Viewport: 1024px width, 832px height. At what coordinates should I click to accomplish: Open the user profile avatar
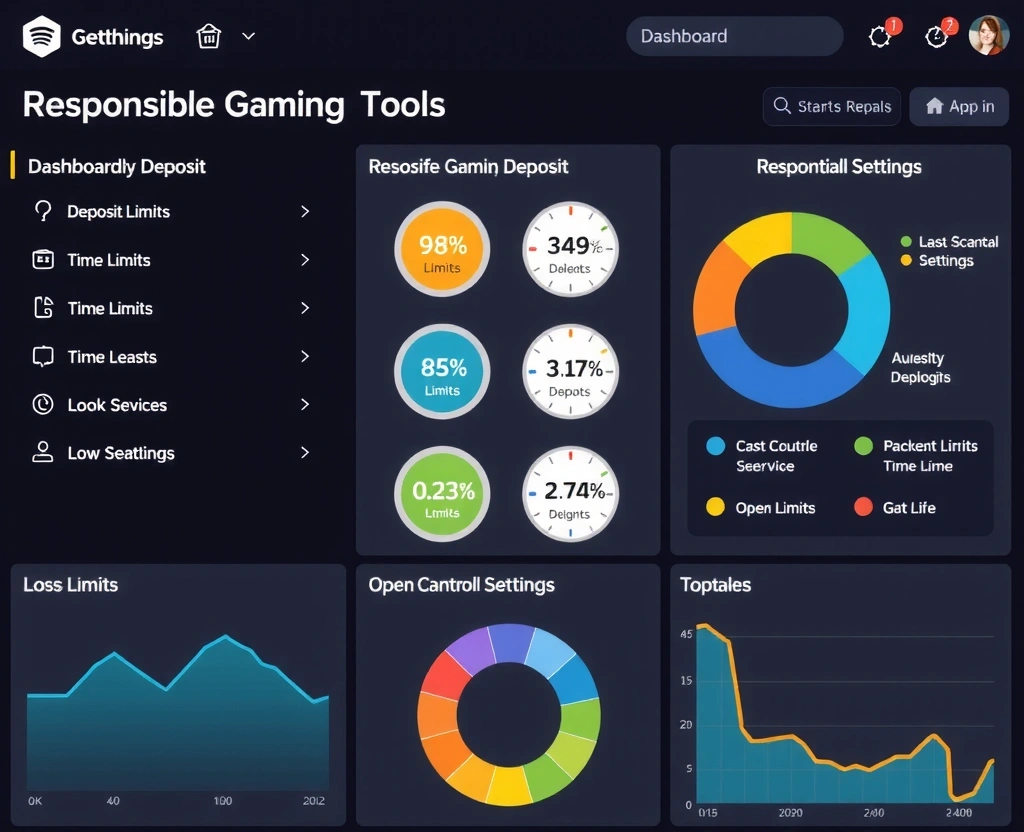989,35
